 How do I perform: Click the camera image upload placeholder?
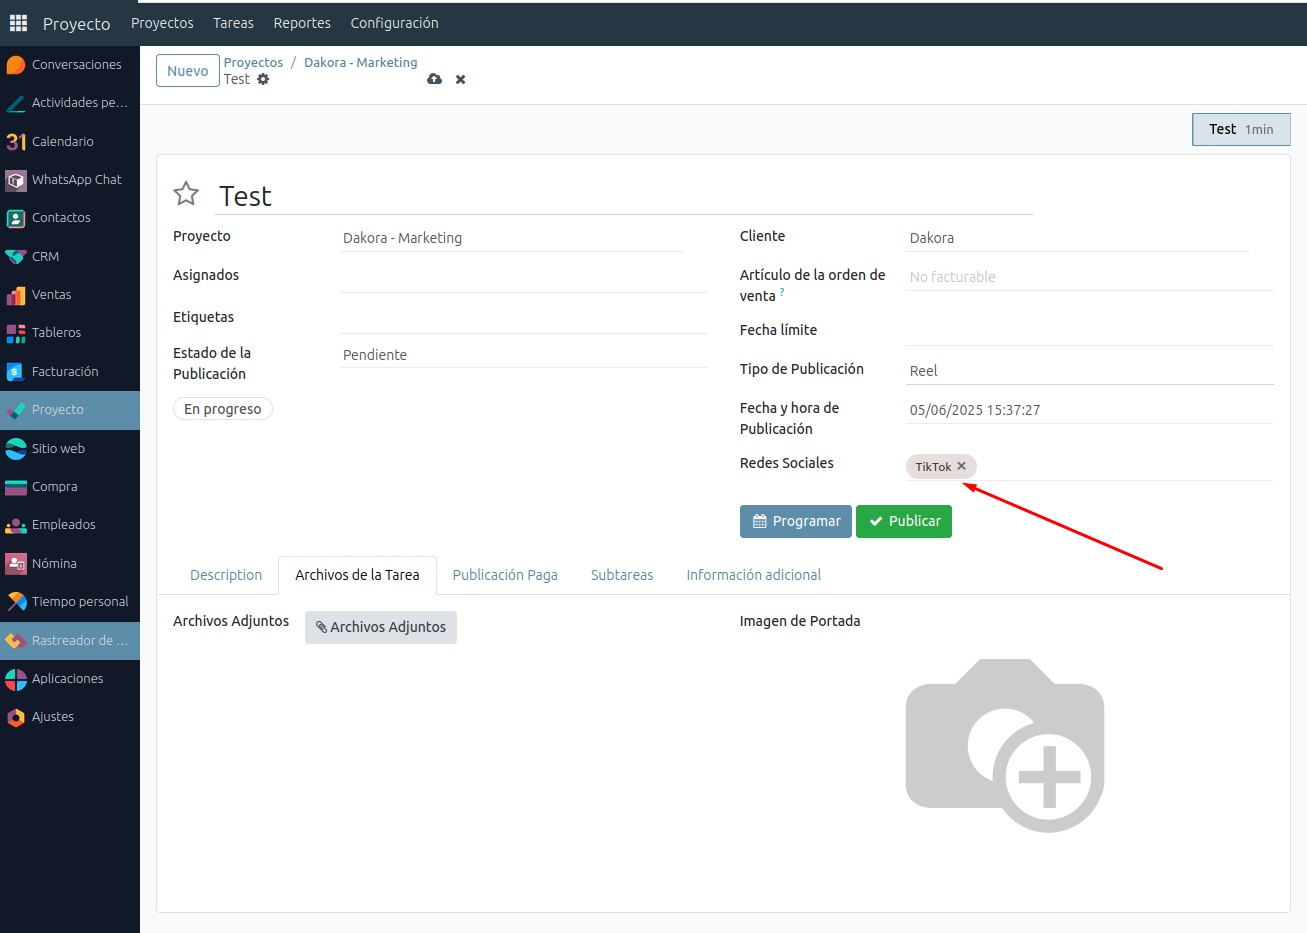1004,745
